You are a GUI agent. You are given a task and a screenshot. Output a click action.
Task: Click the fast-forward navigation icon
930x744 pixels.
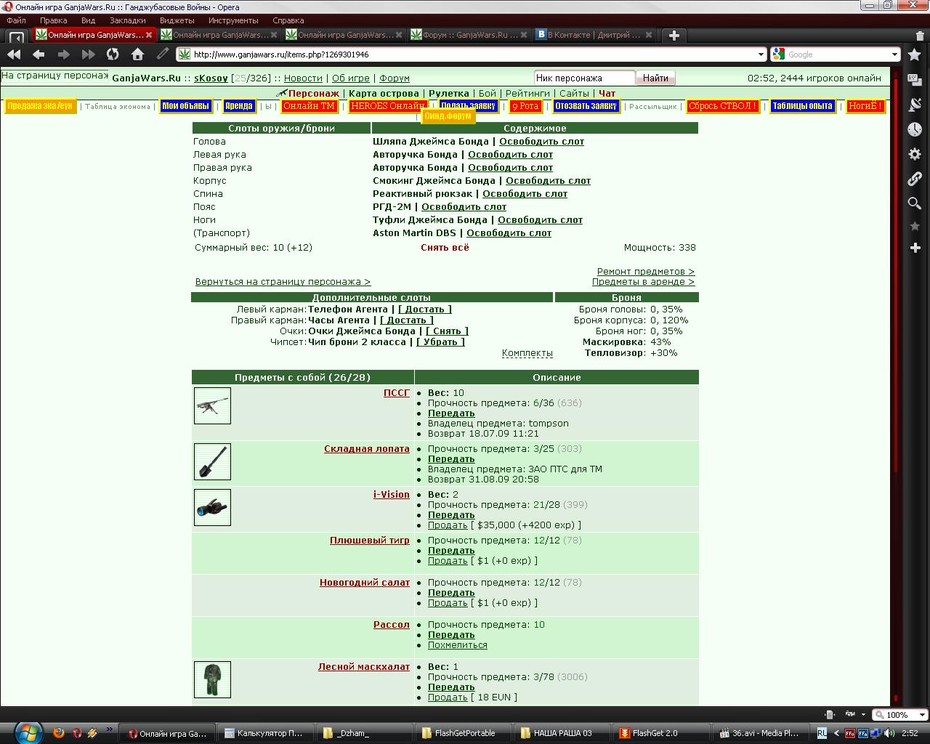click(x=88, y=55)
